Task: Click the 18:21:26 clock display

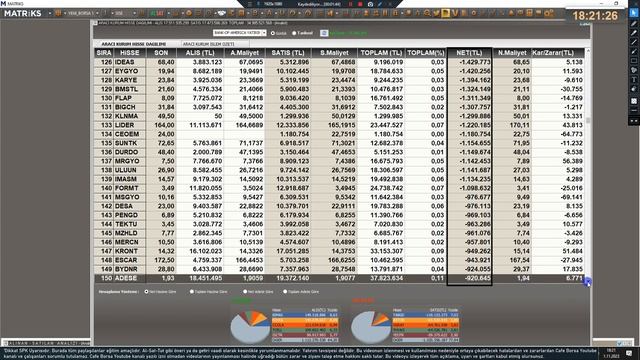Action: click(595, 16)
